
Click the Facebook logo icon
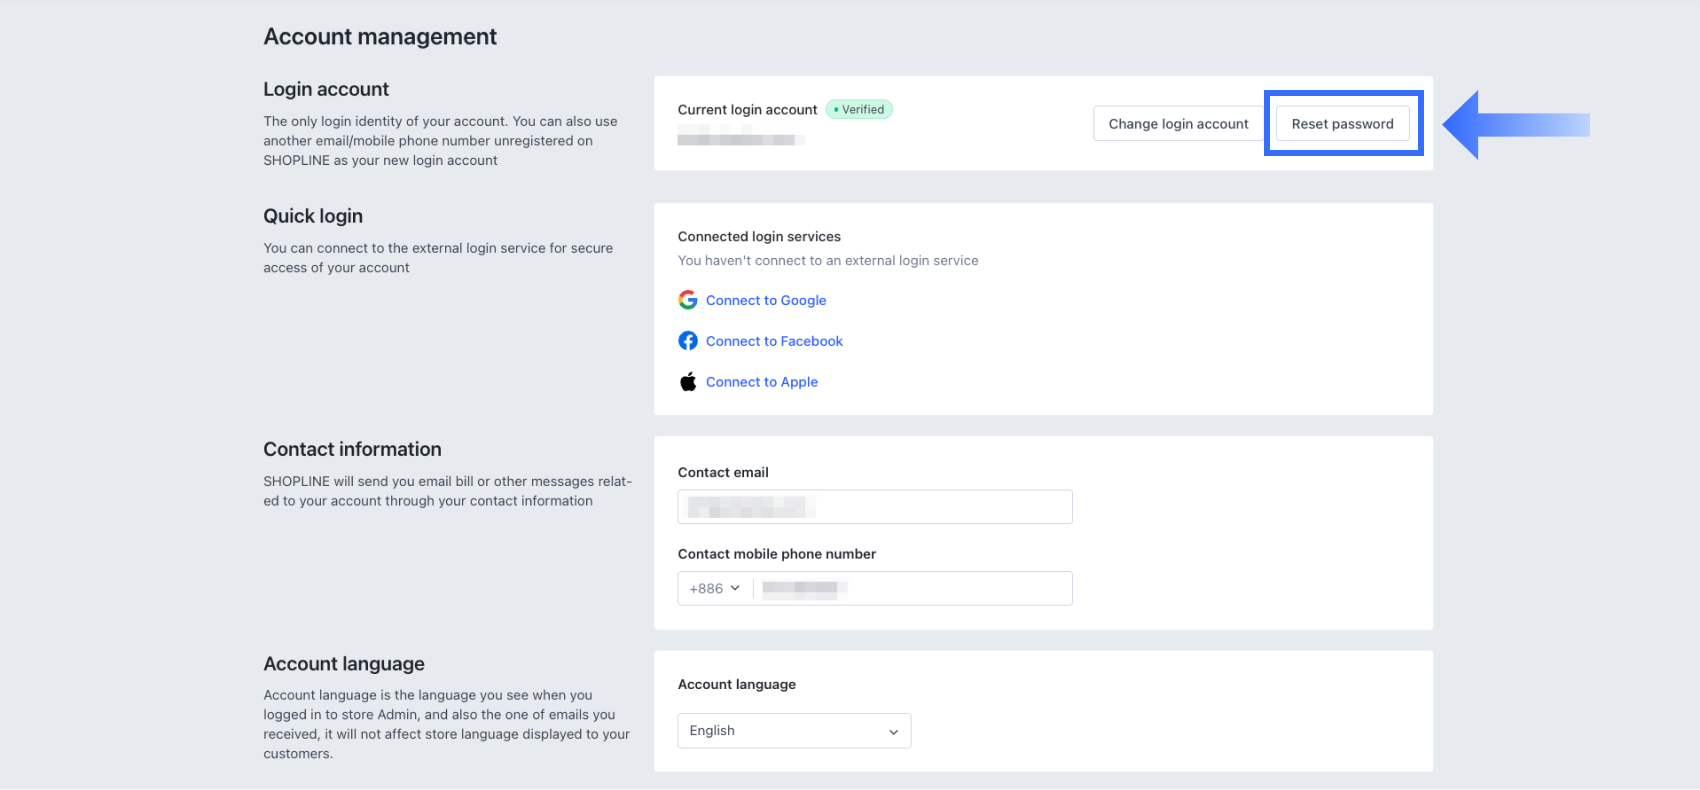coord(688,341)
